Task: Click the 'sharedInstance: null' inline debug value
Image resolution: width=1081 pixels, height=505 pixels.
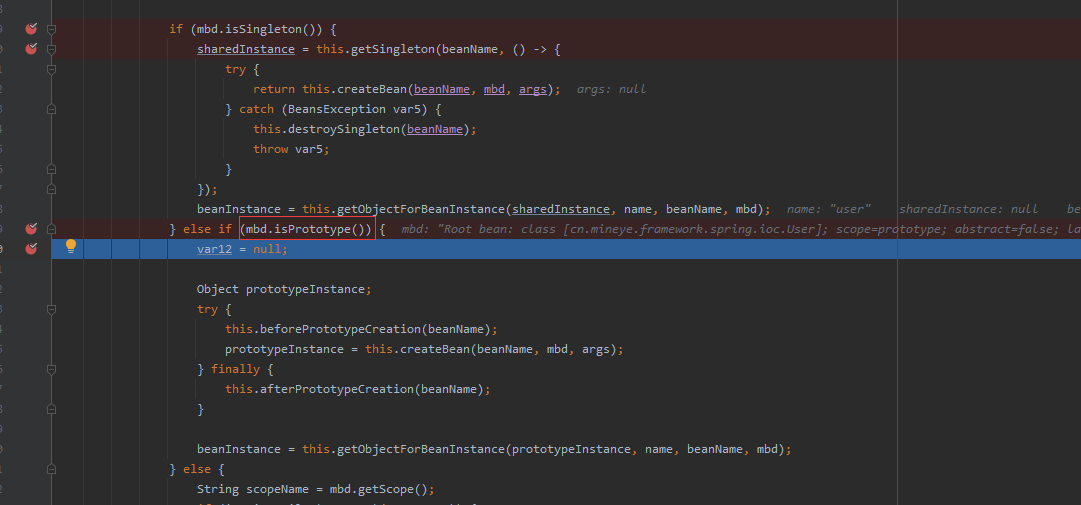Action: click(x=969, y=209)
